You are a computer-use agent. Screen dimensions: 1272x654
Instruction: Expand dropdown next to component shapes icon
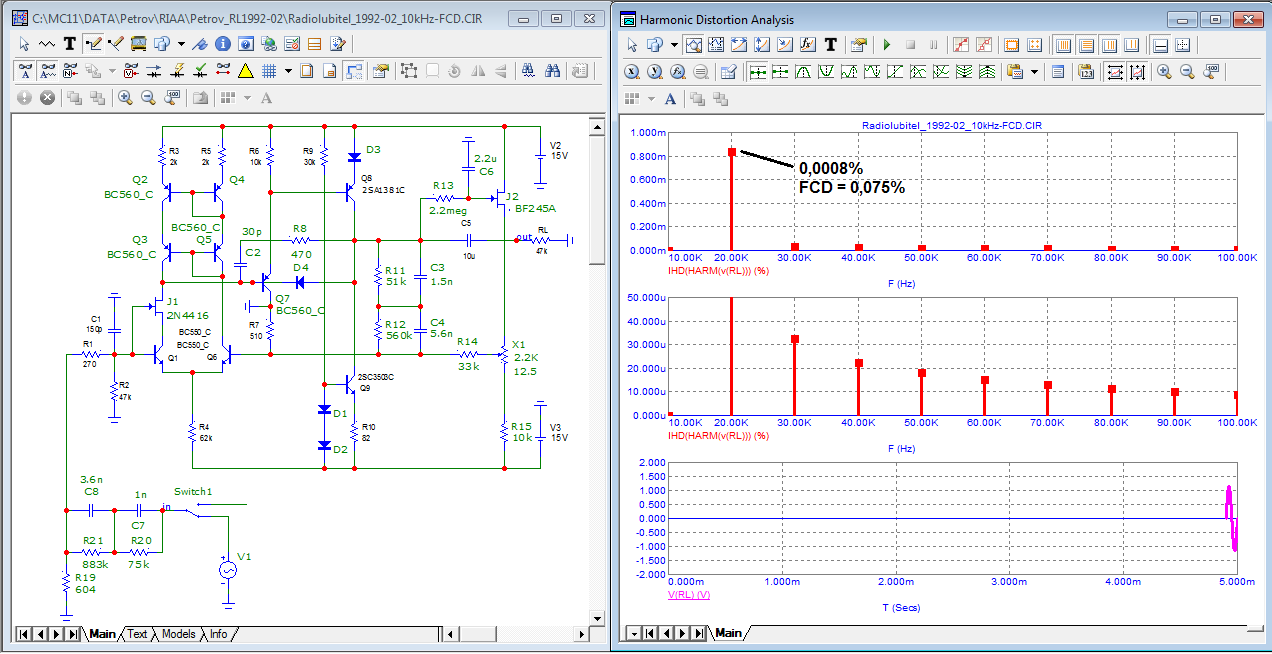[180, 44]
